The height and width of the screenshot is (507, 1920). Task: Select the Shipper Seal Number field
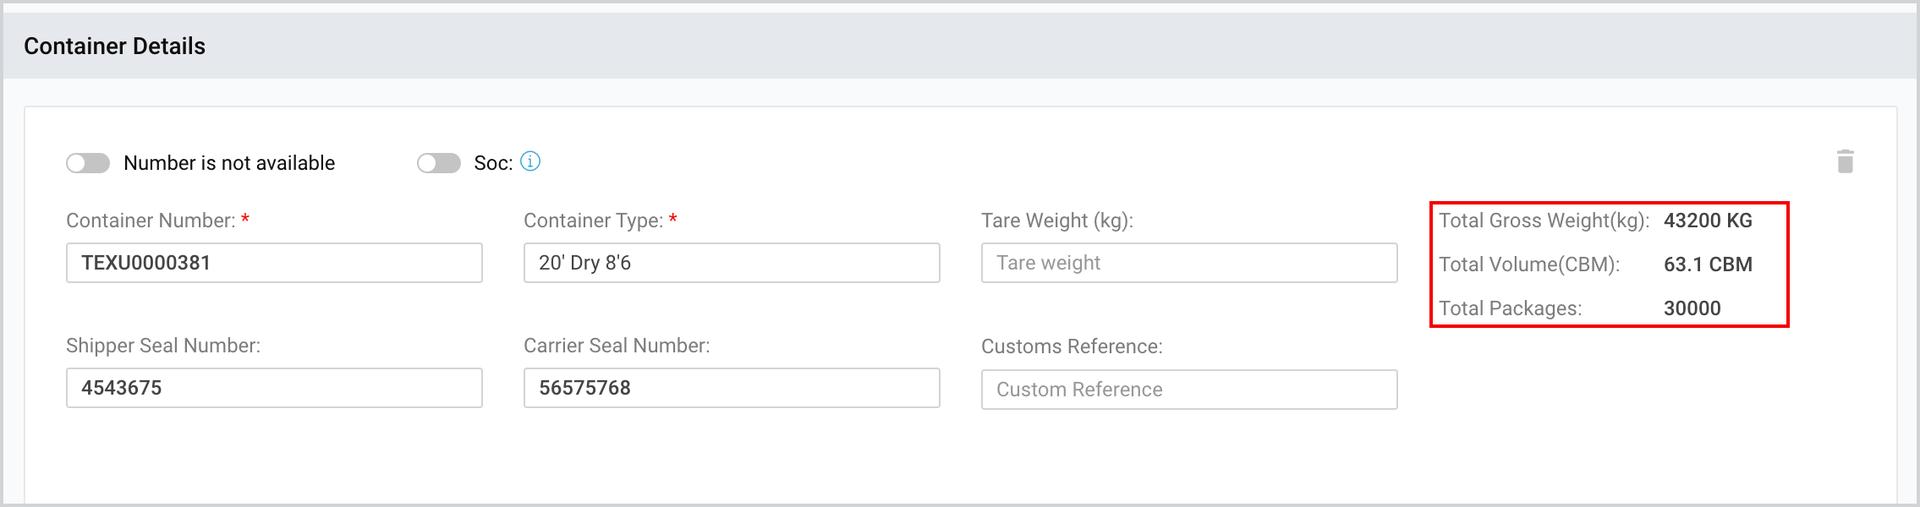(274, 388)
